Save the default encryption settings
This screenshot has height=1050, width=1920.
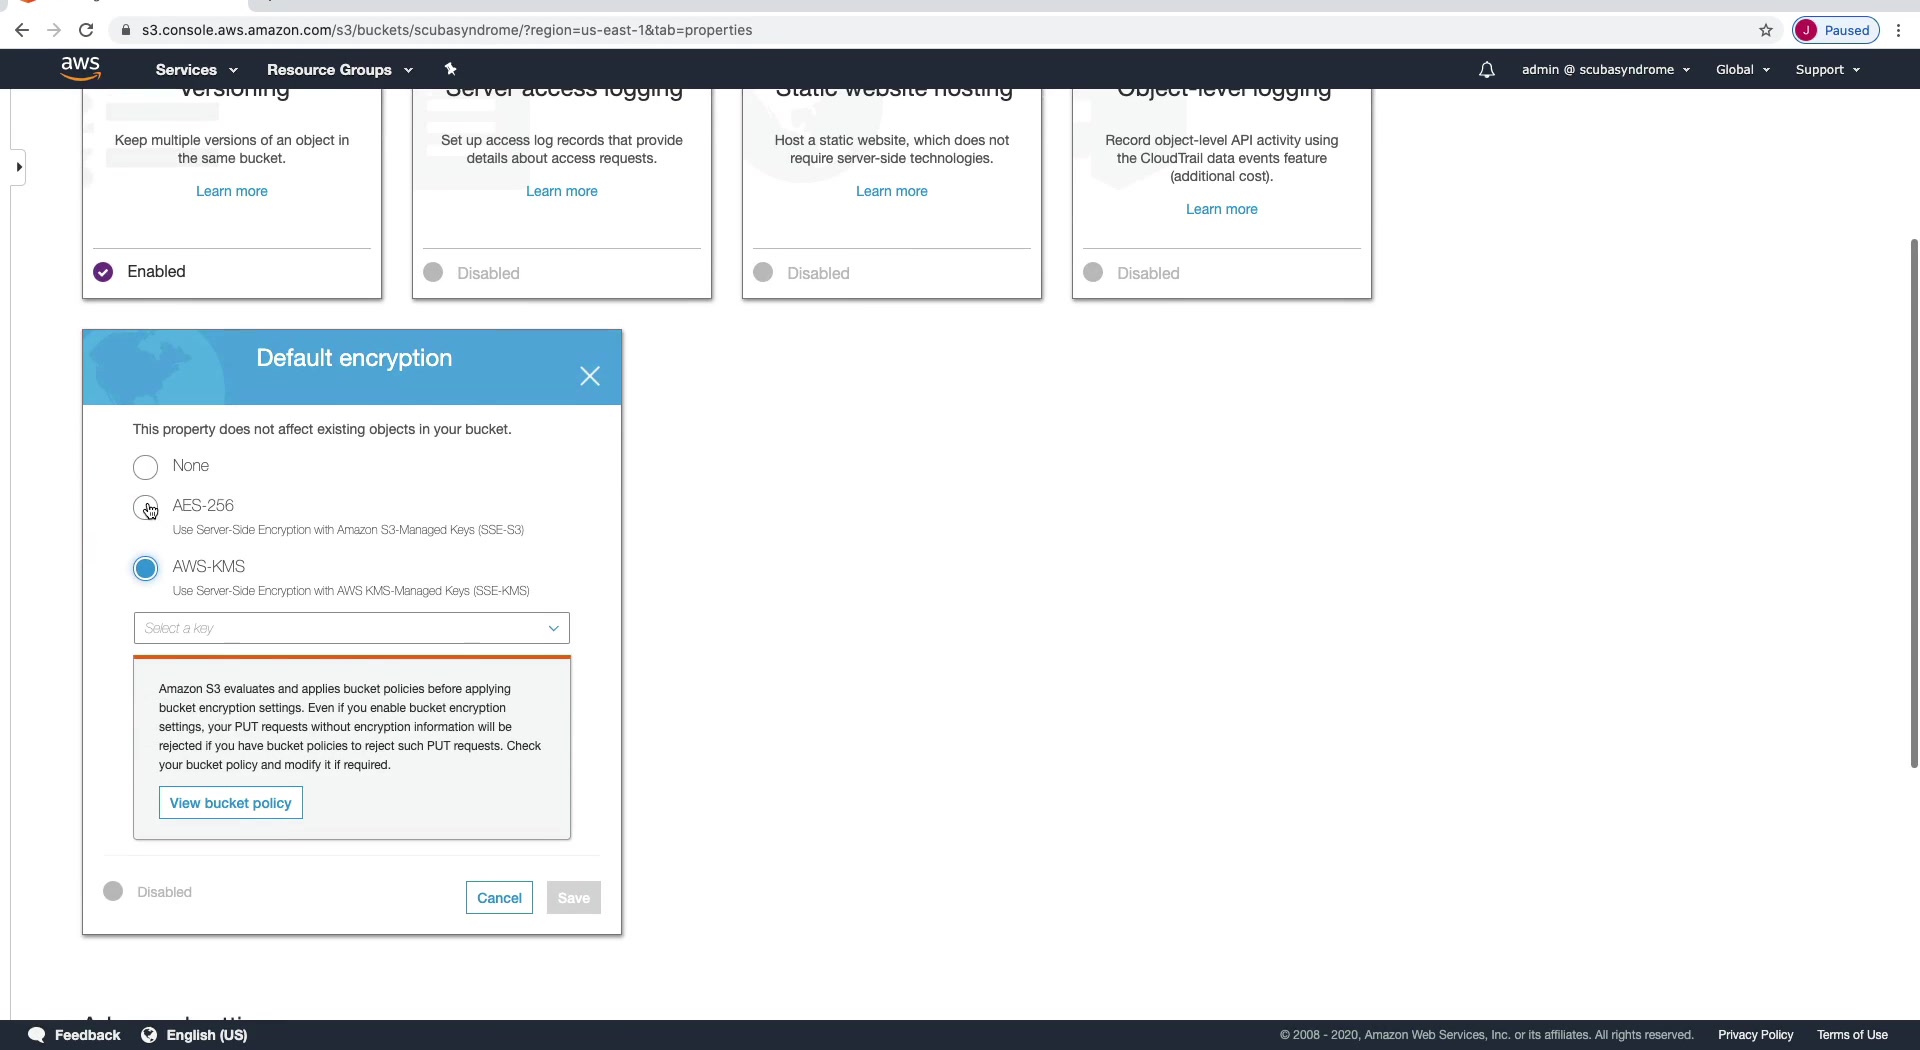[x=574, y=898]
